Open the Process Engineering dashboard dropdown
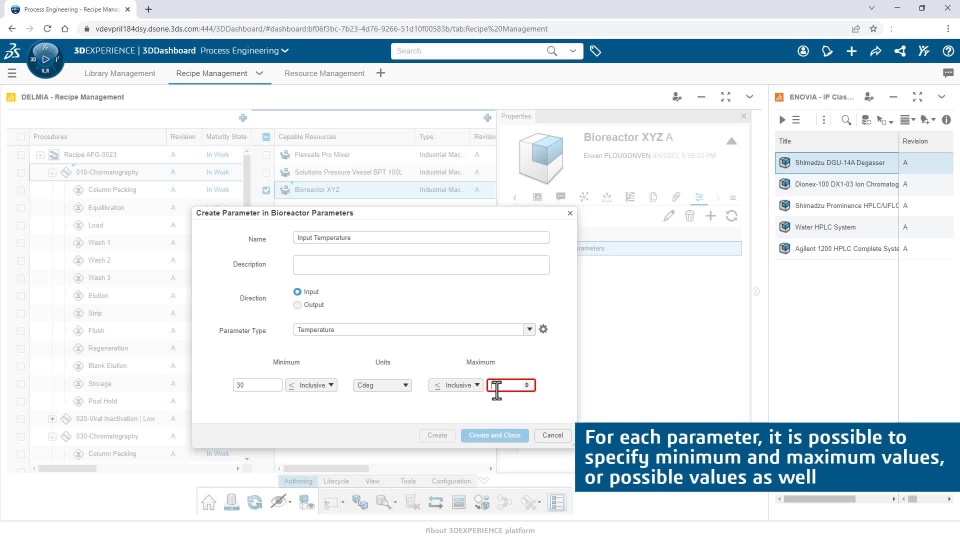Viewport: 960px width, 540px height. pyautogui.click(x=285, y=51)
